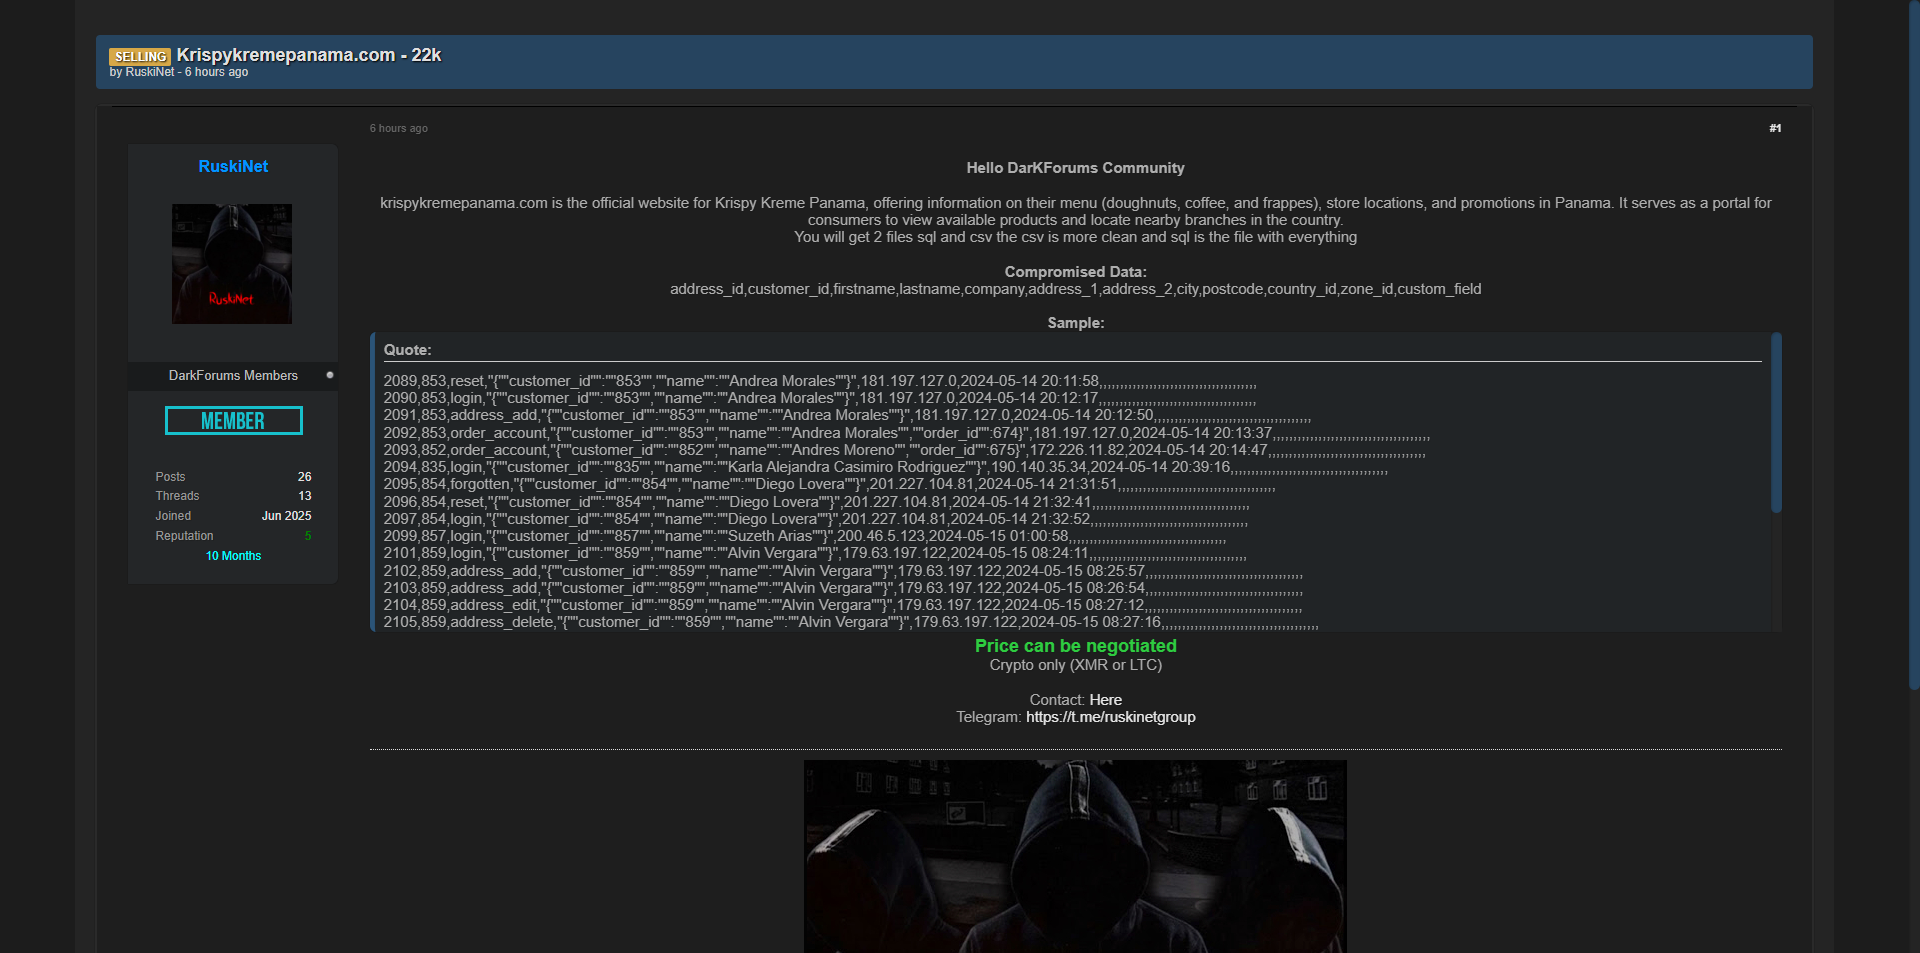
Task: Click the hooded figures signature image
Action: pyautogui.click(x=1075, y=856)
